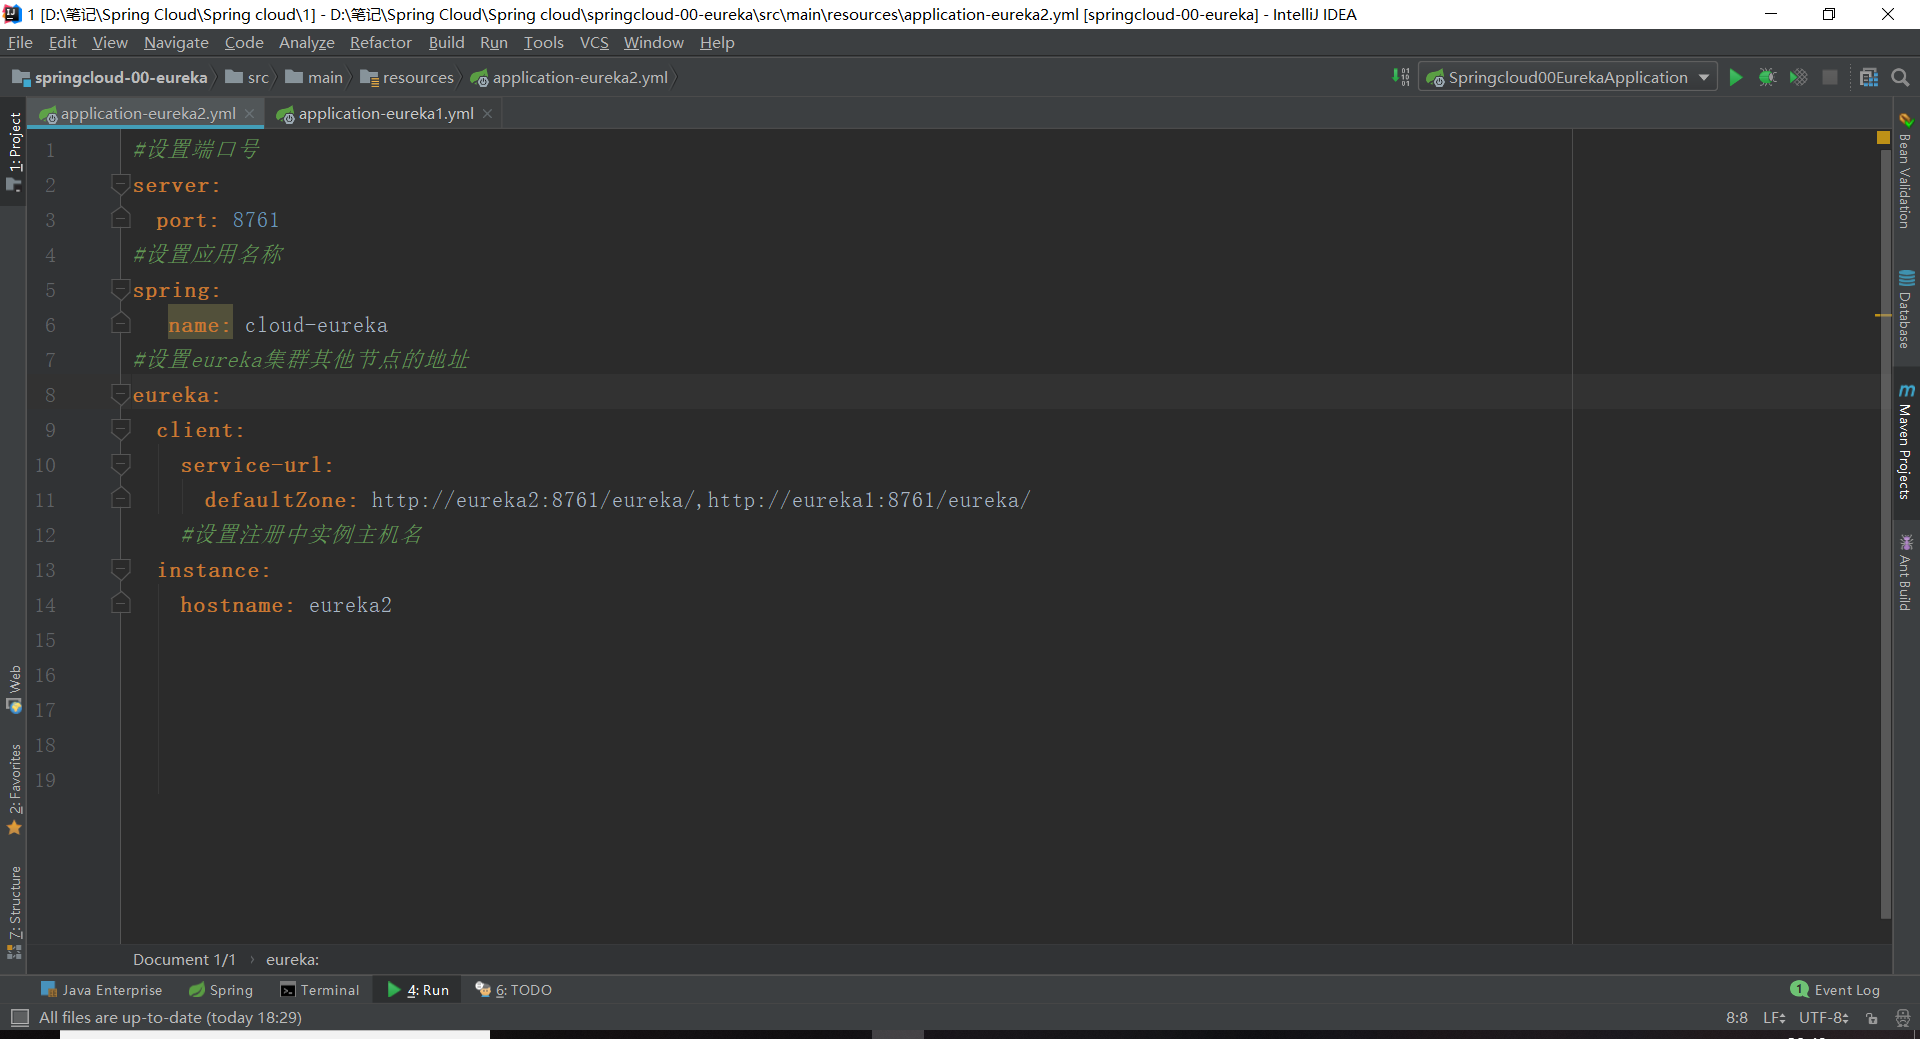Open the View menu
The height and width of the screenshot is (1039, 1920).
pos(110,42)
